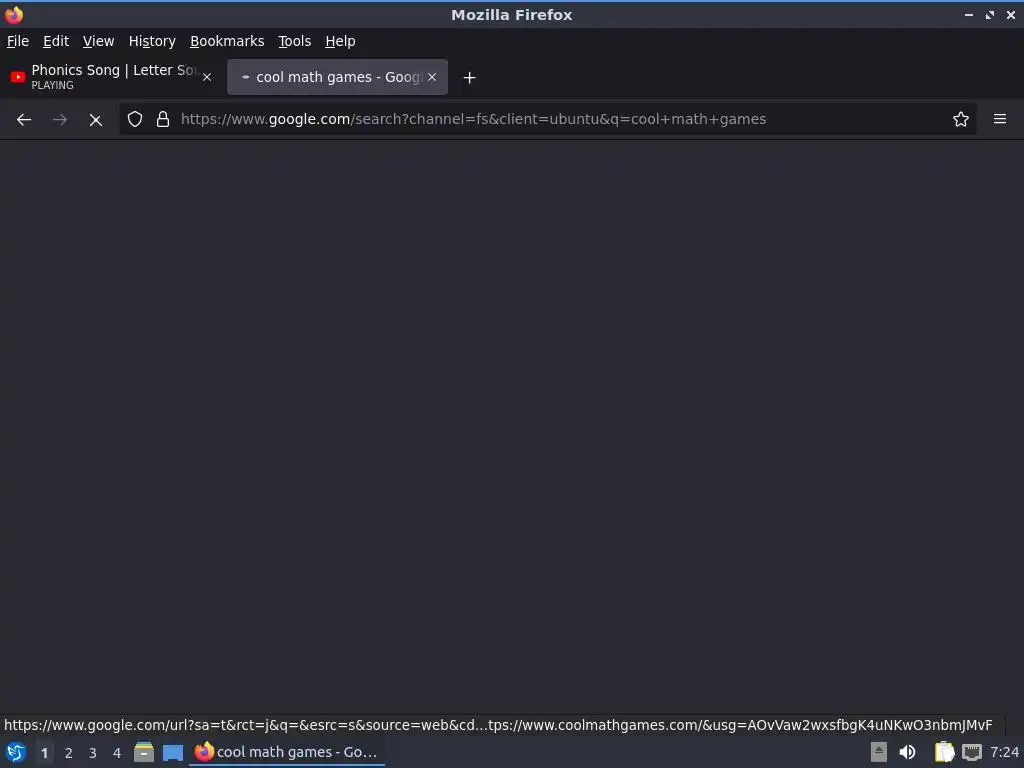Viewport: 1024px width, 768px height.
Task: Open the Help menu
Action: tap(340, 41)
